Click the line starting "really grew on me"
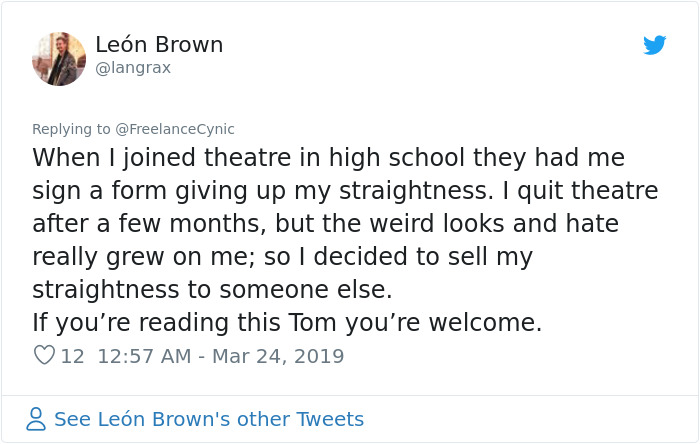 point(282,256)
